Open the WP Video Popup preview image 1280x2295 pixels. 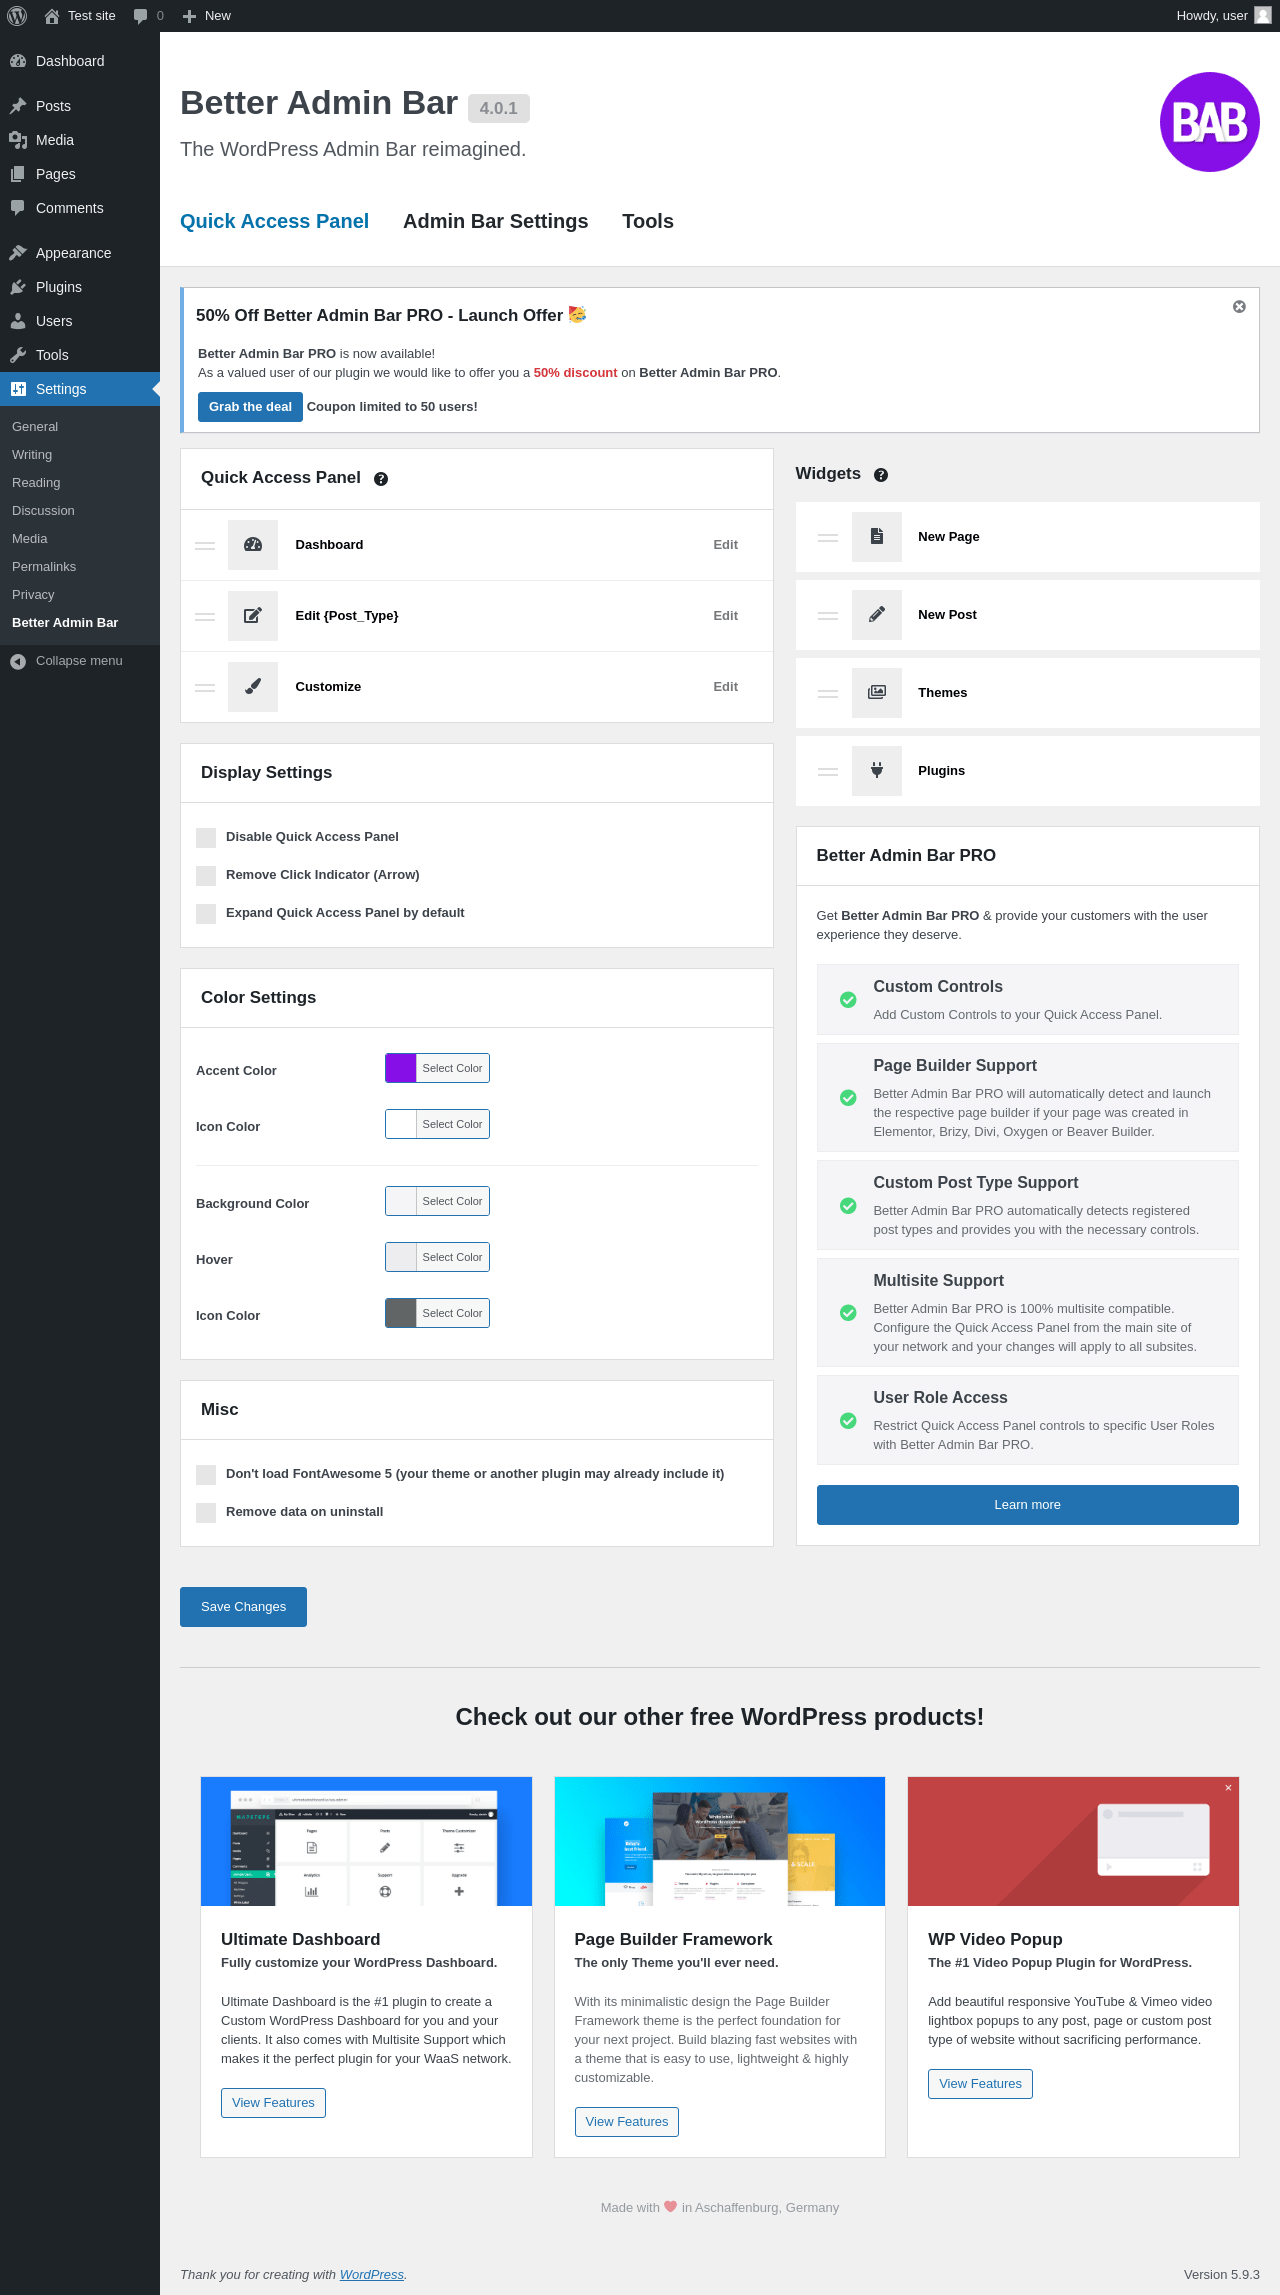[x=1073, y=1841]
